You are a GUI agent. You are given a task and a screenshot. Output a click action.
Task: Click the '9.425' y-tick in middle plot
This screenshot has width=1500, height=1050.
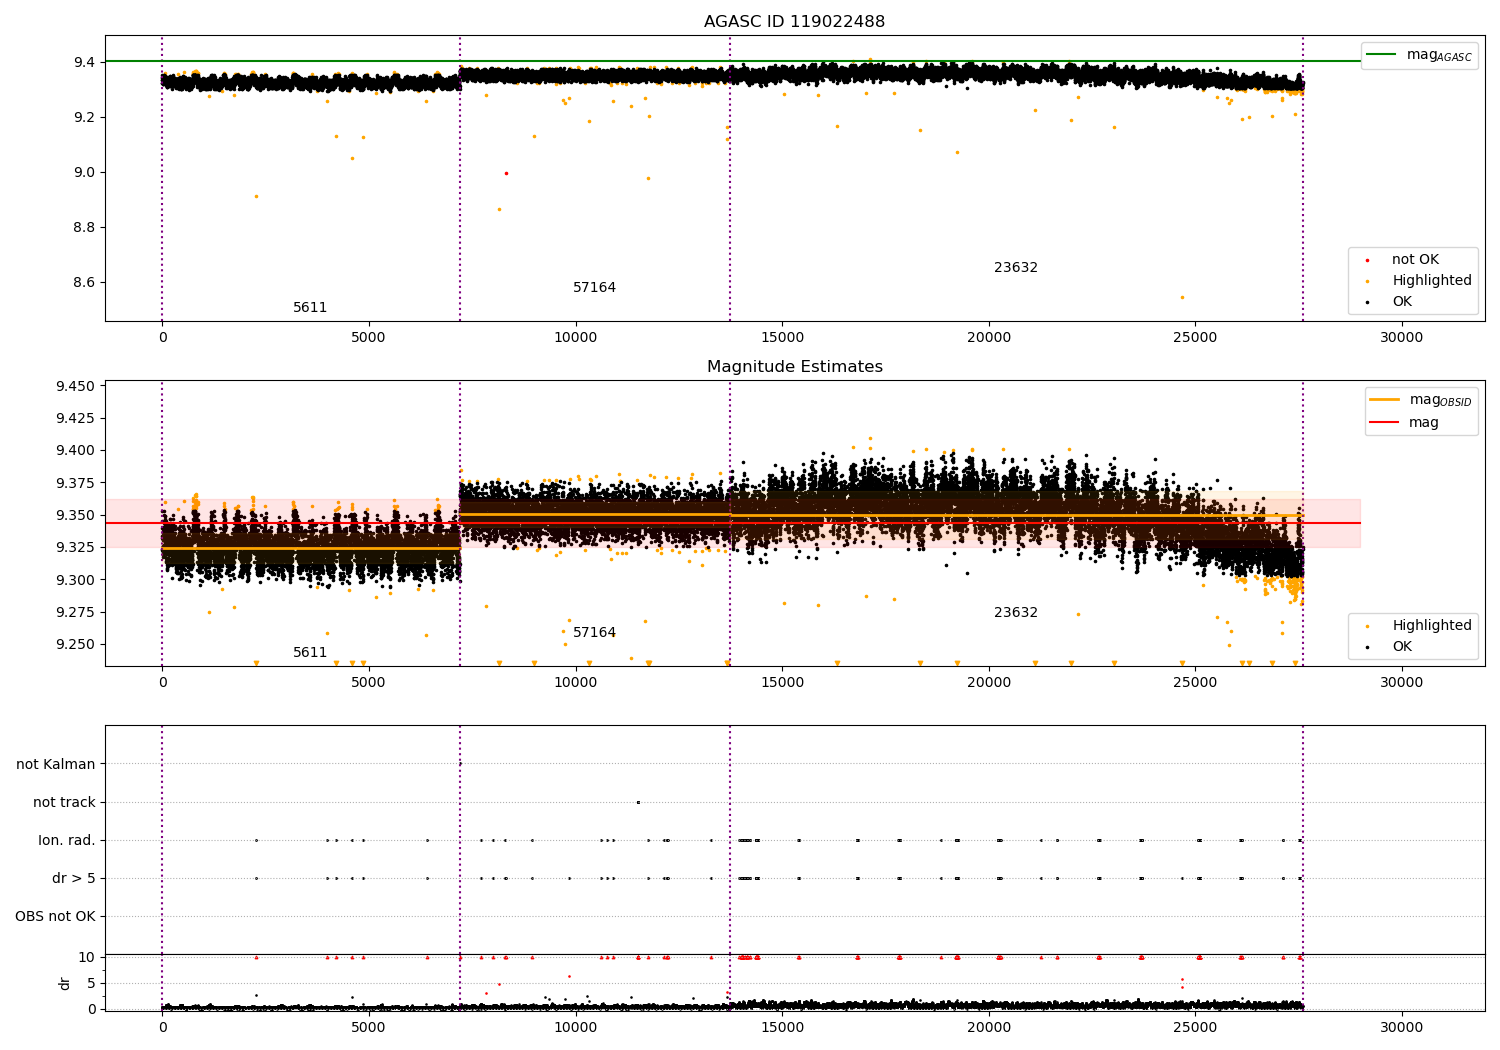click(76, 418)
